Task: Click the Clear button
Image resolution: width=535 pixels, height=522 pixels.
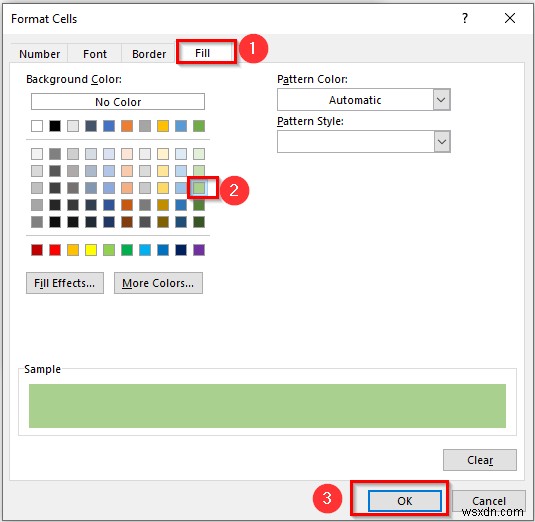Action: click(x=480, y=460)
